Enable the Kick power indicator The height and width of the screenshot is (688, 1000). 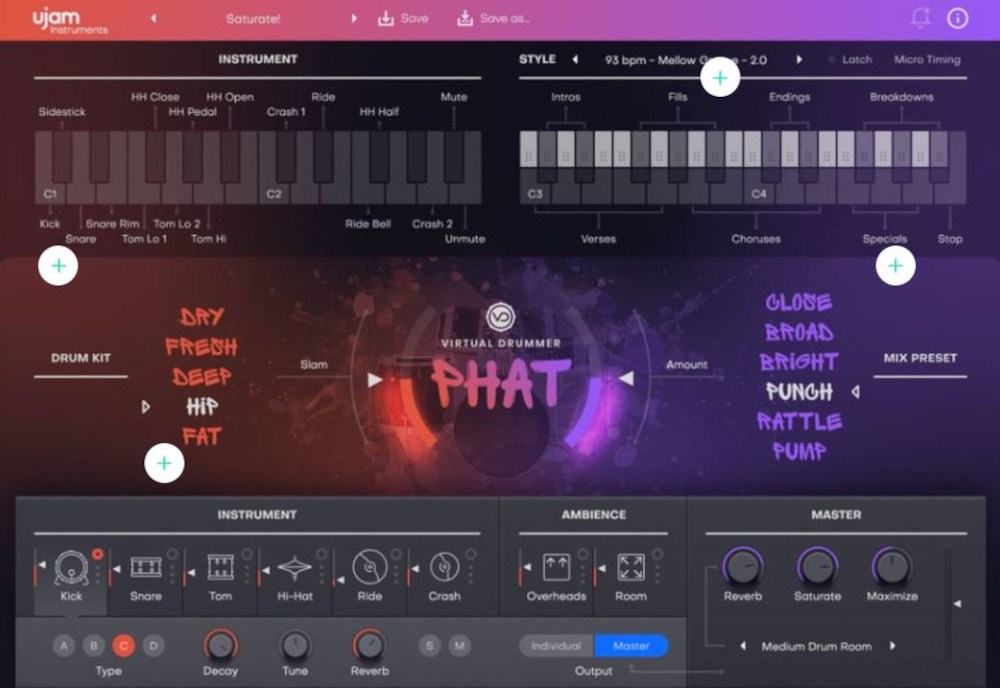coord(98,554)
